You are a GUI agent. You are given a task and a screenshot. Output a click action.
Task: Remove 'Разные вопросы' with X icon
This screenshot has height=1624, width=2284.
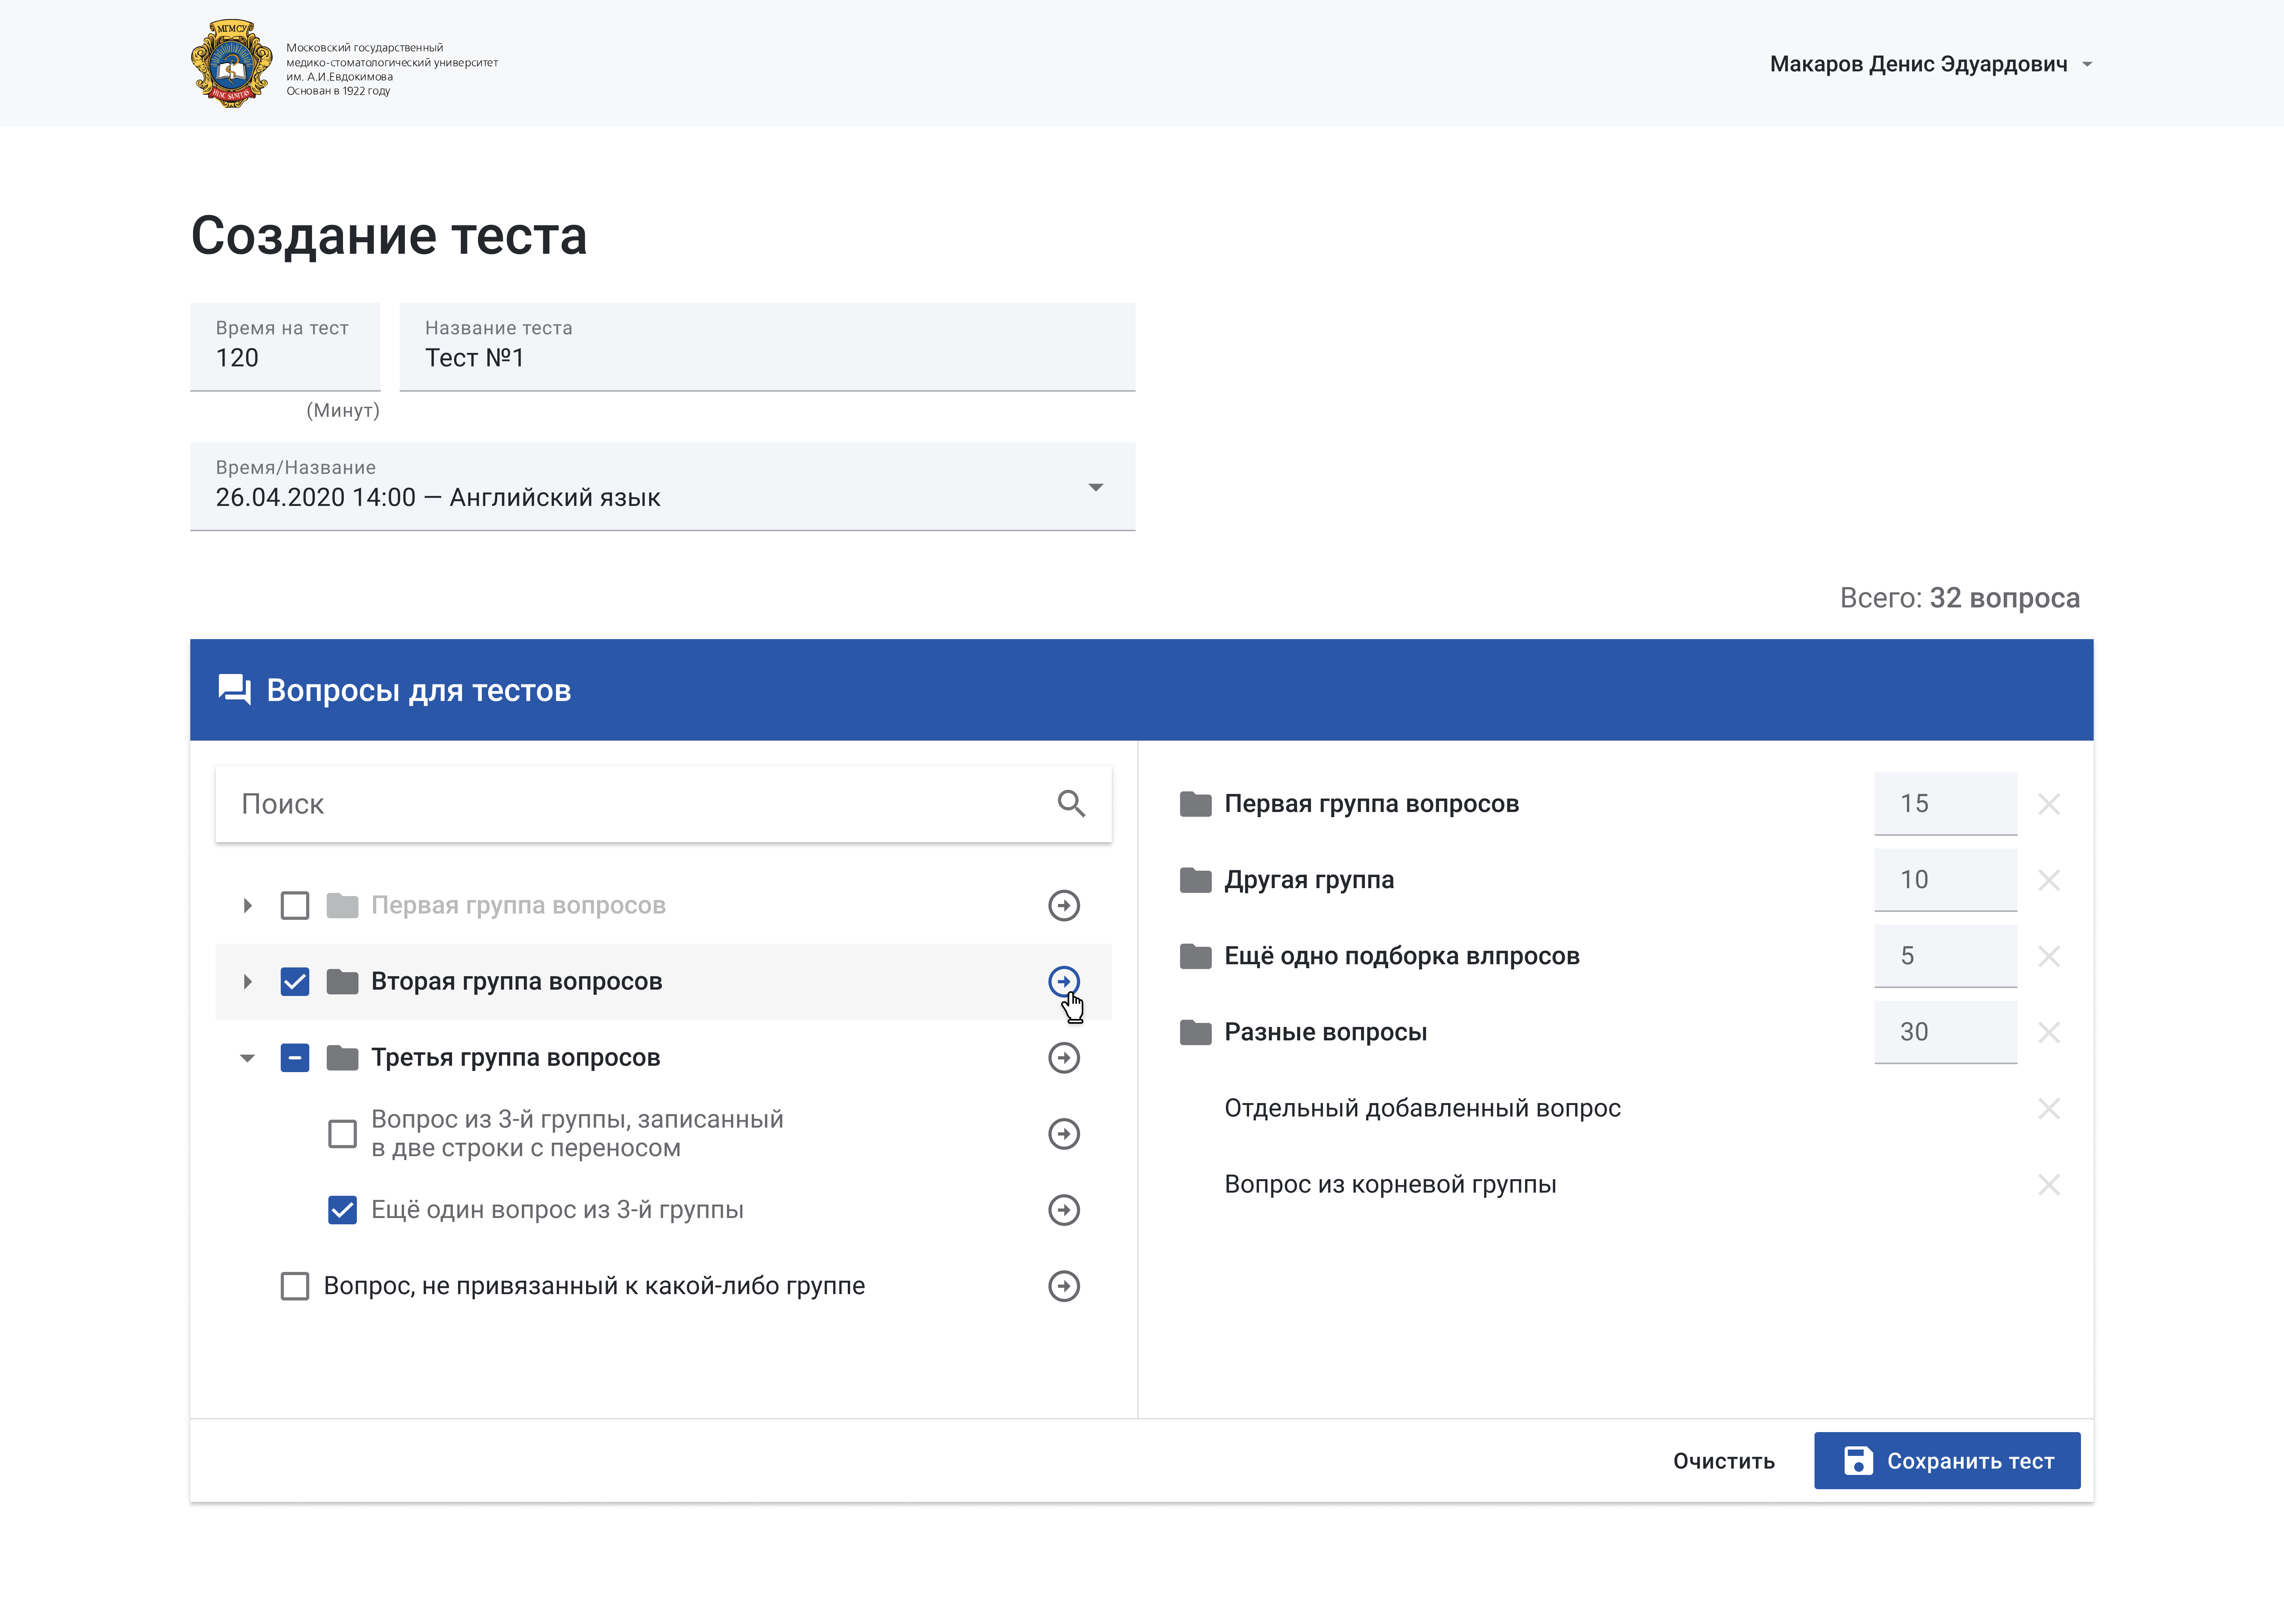coord(2048,1032)
